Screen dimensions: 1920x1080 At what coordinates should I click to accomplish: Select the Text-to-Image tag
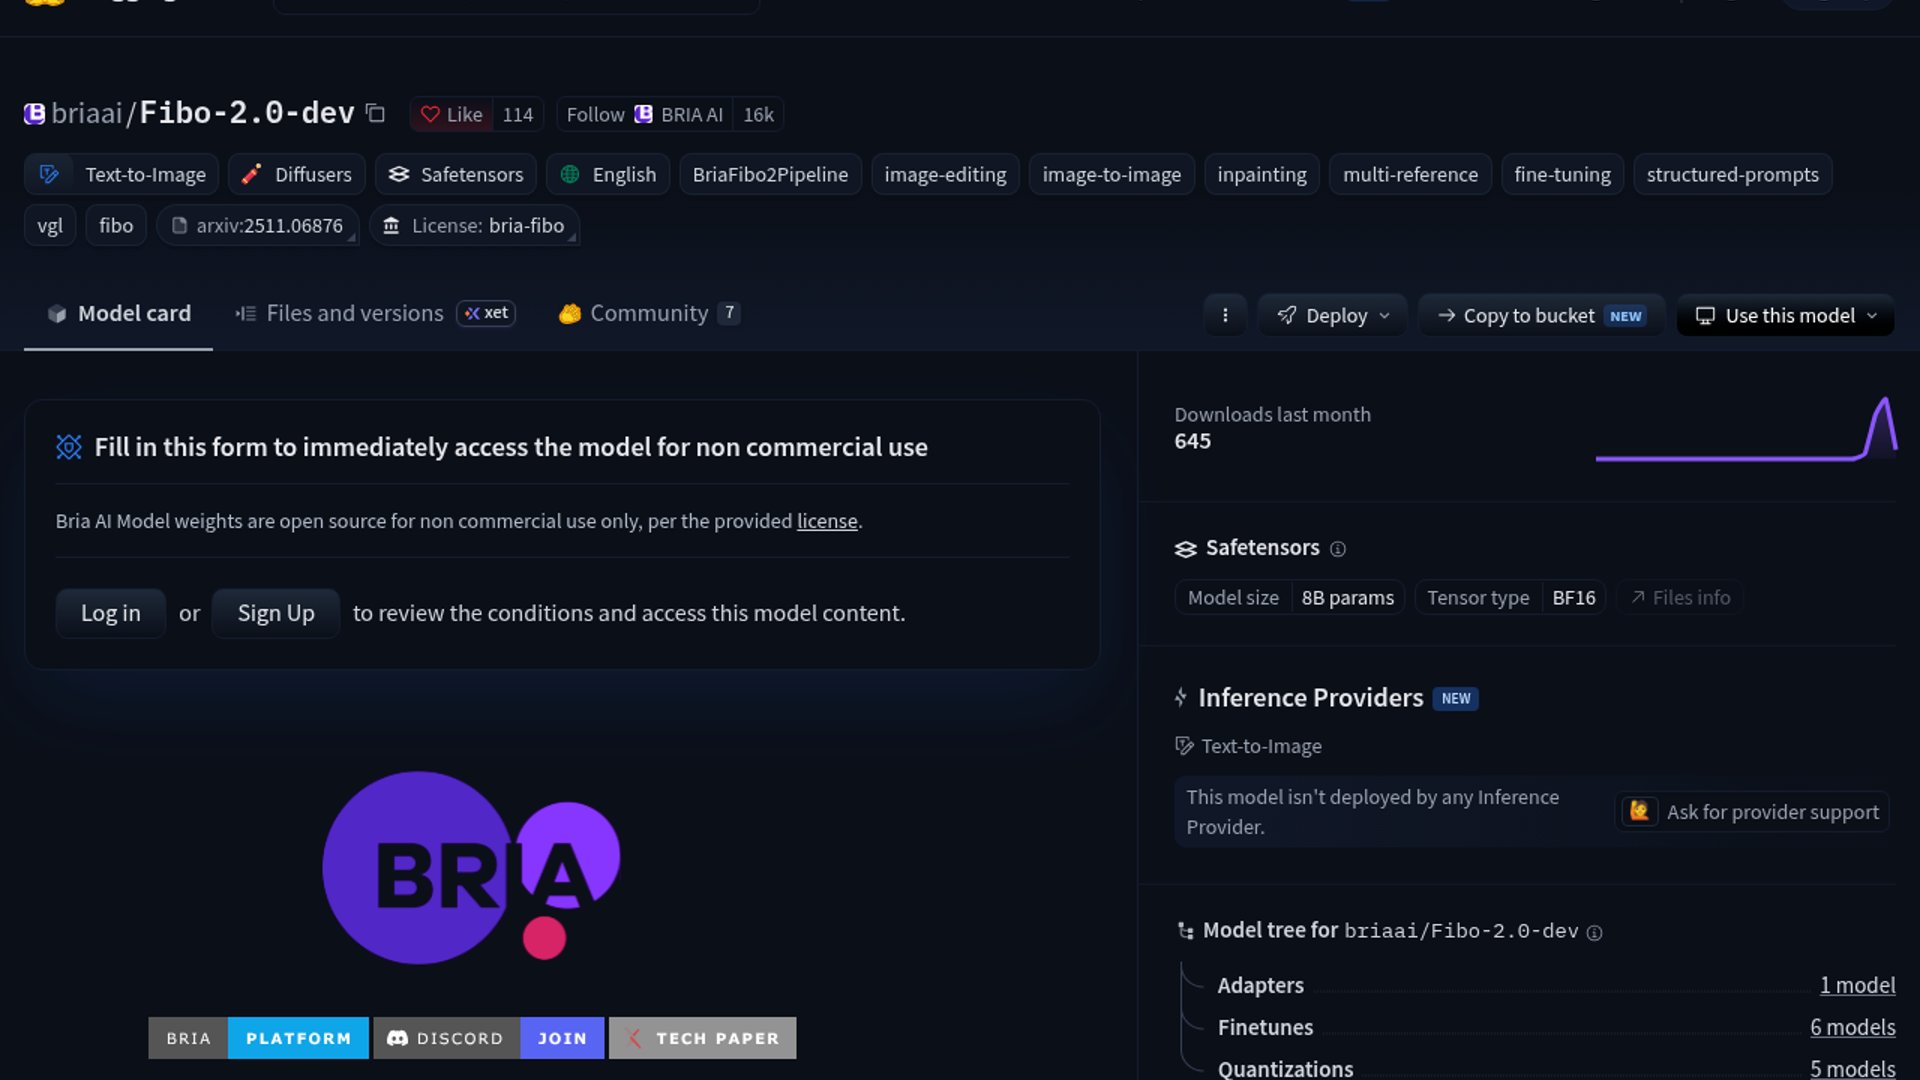coord(121,174)
